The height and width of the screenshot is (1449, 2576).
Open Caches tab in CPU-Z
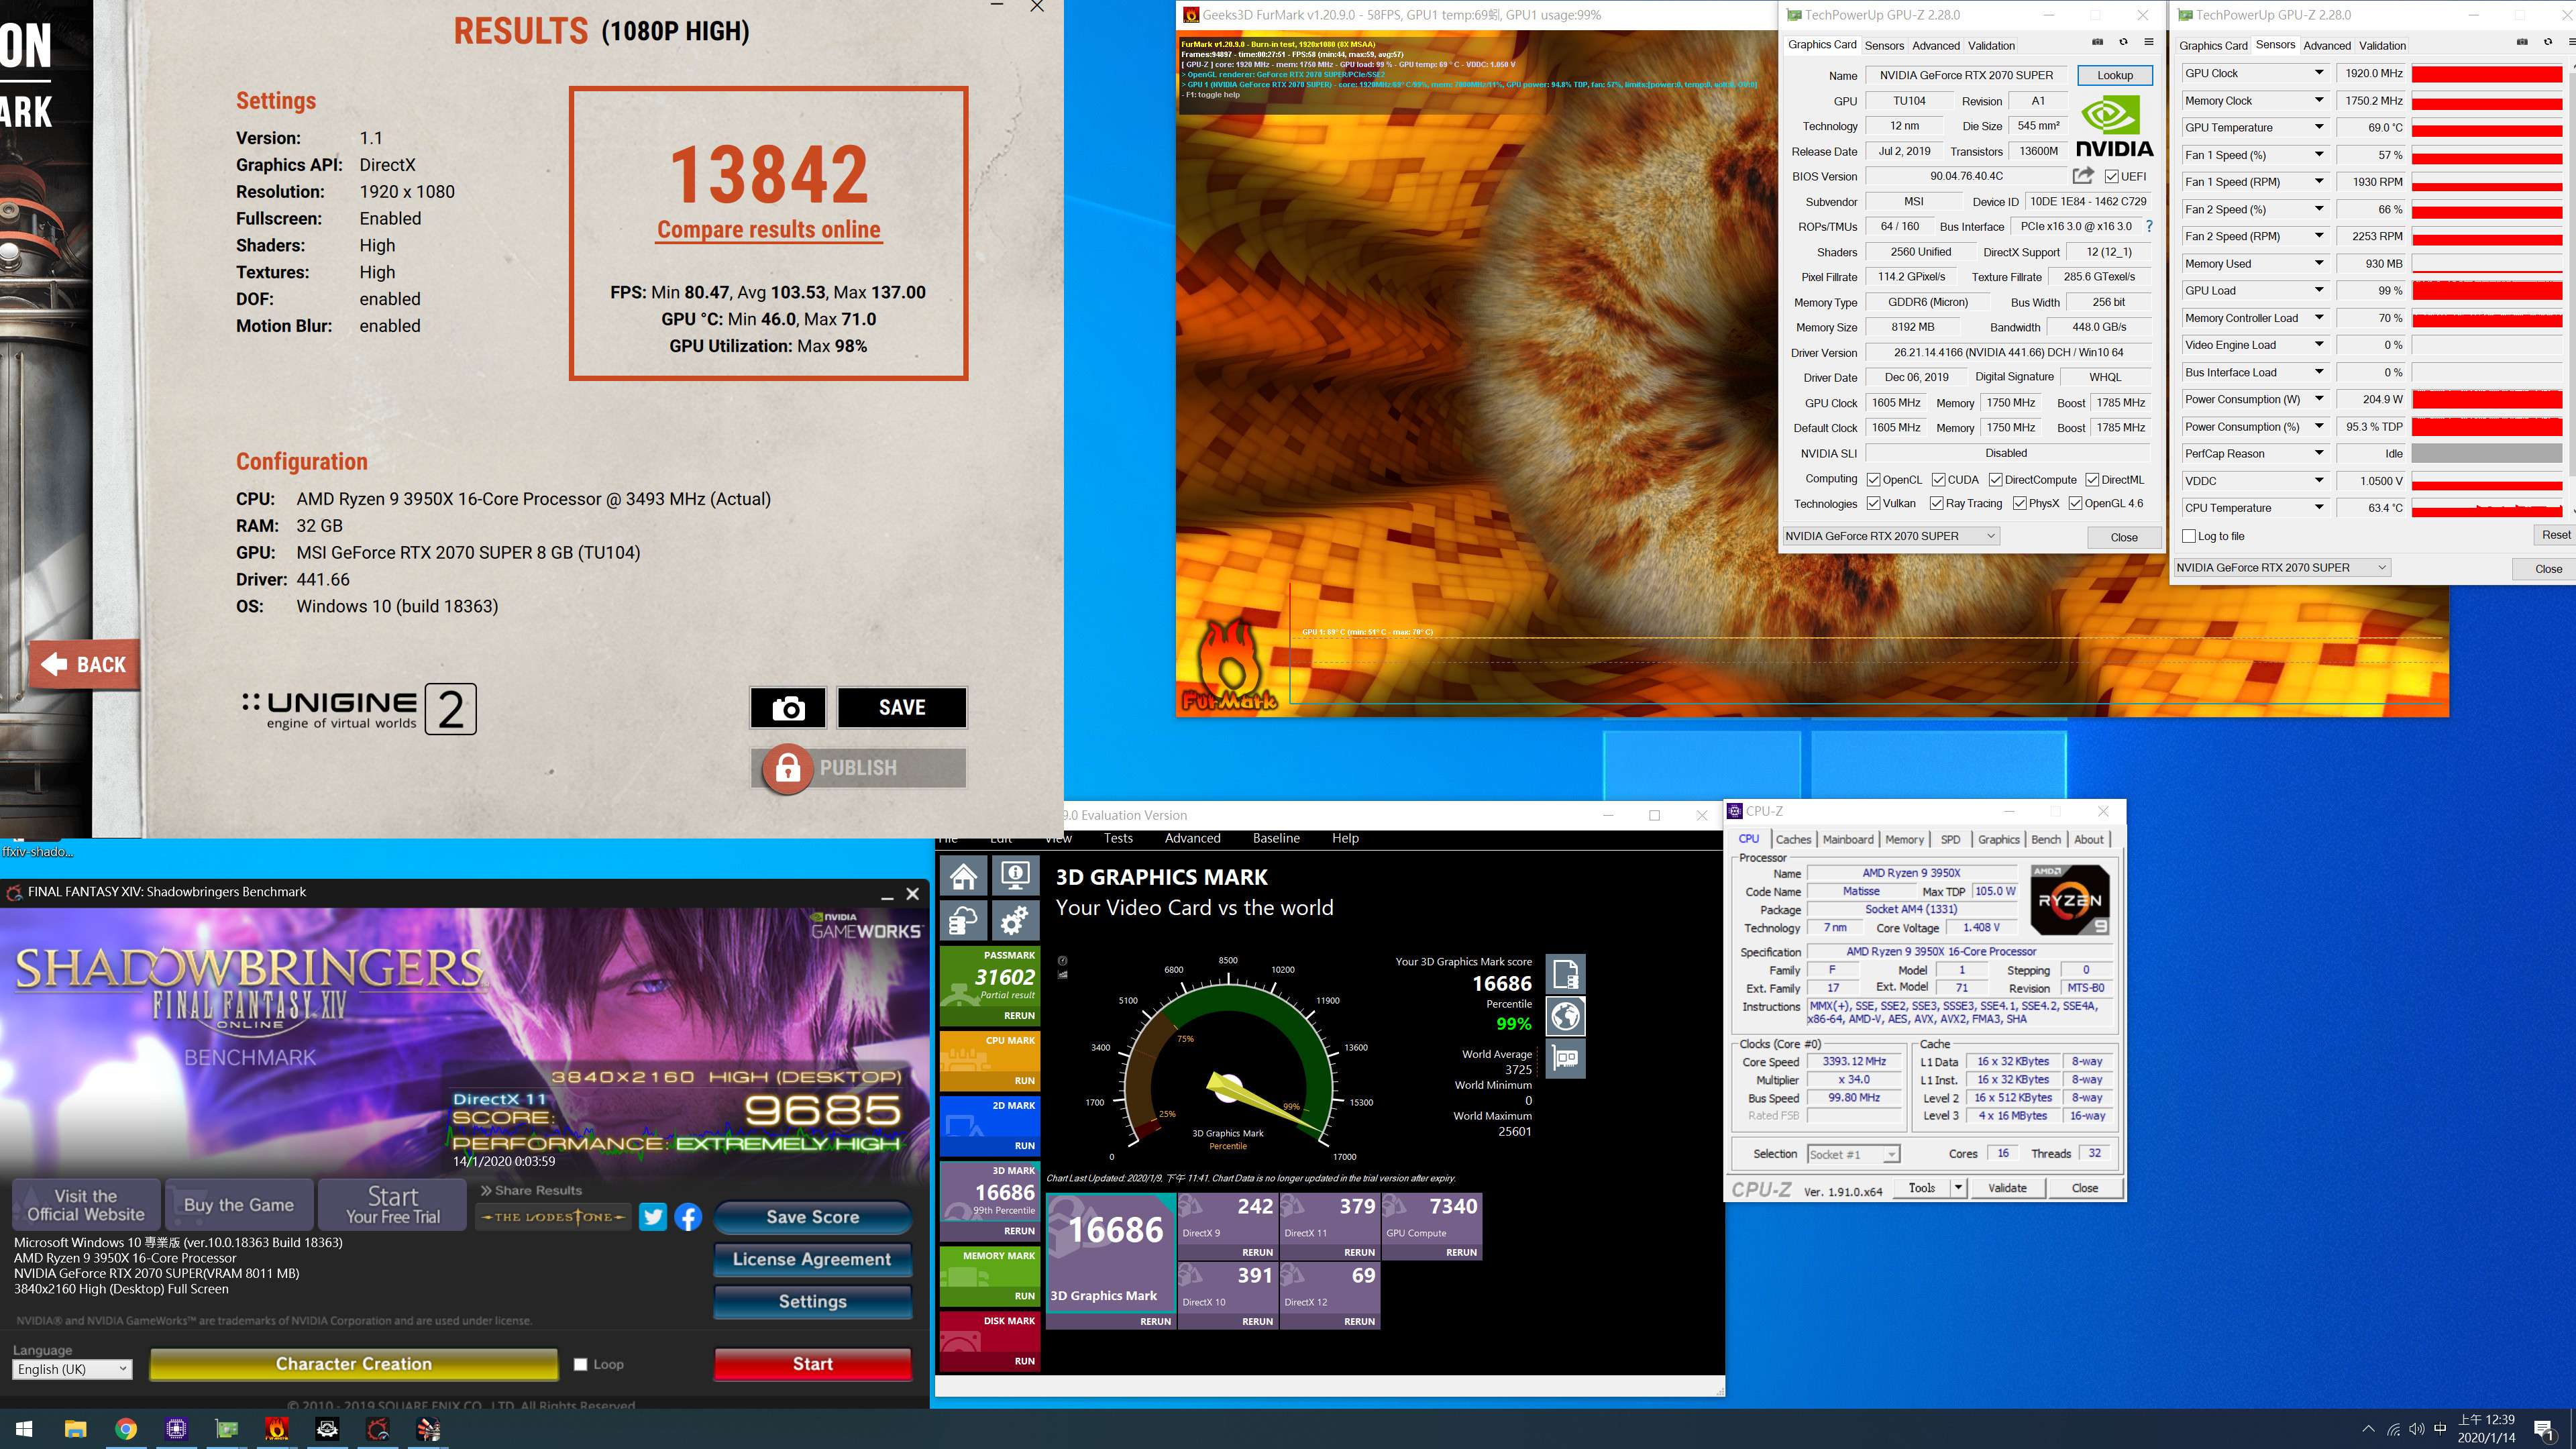(1793, 839)
